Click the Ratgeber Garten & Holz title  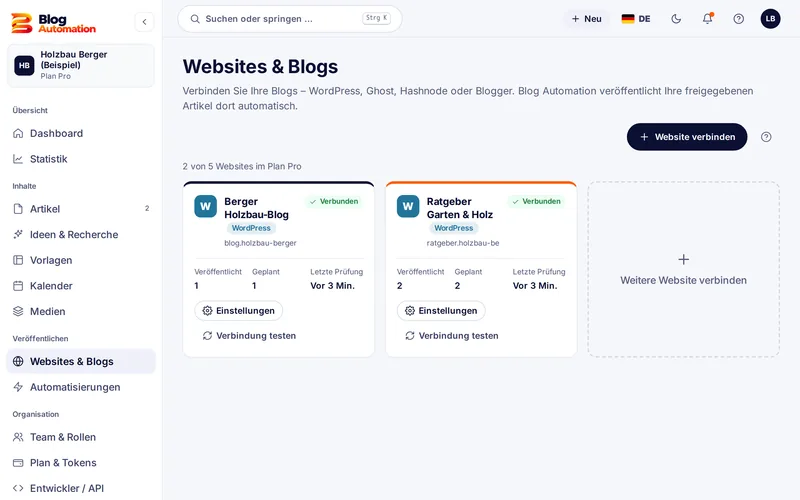coord(460,208)
